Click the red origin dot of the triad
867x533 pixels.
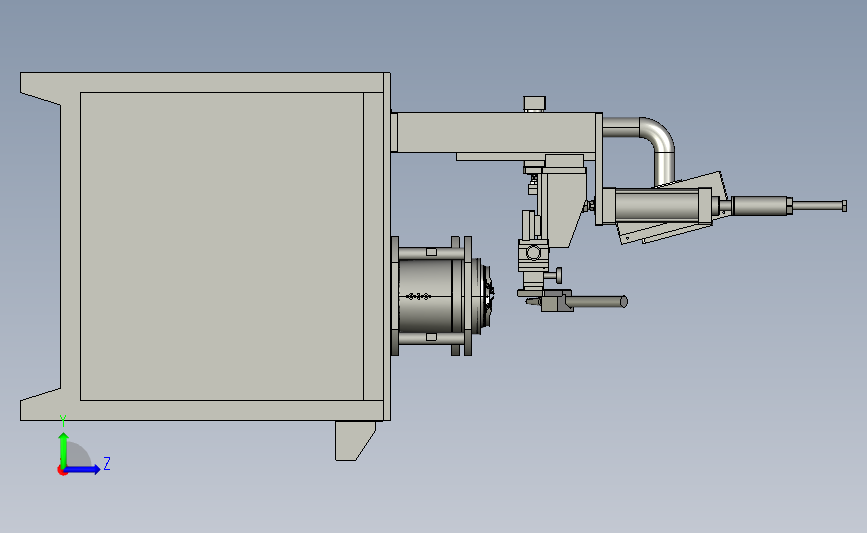[x=62, y=471]
